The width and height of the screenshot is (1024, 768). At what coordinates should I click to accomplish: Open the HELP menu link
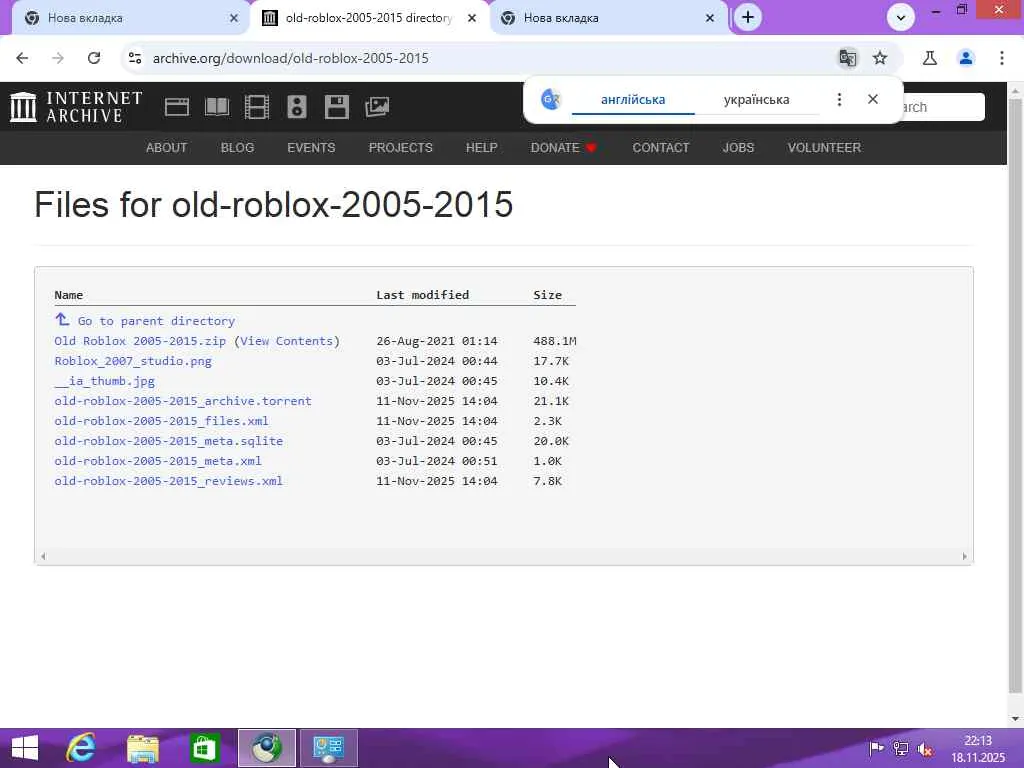pos(481,148)
